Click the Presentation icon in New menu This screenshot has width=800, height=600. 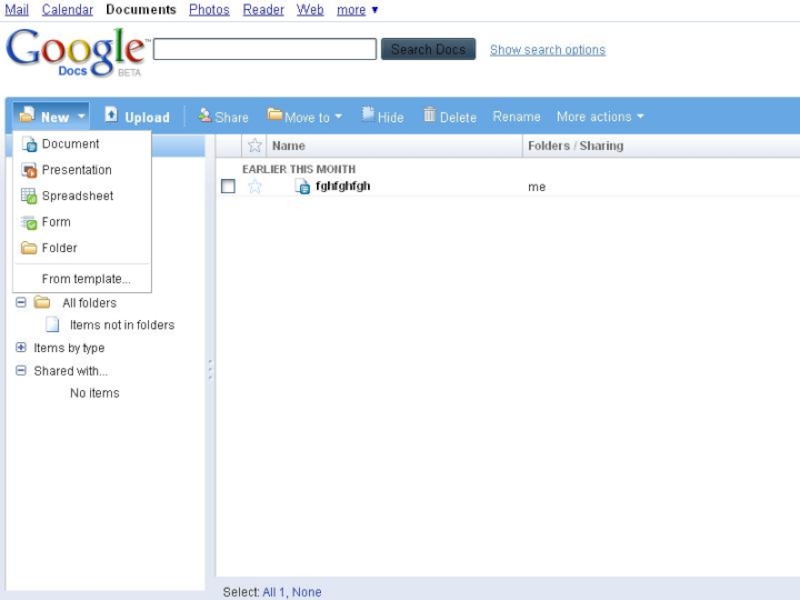pyautogui.click(x=29, y=170)
